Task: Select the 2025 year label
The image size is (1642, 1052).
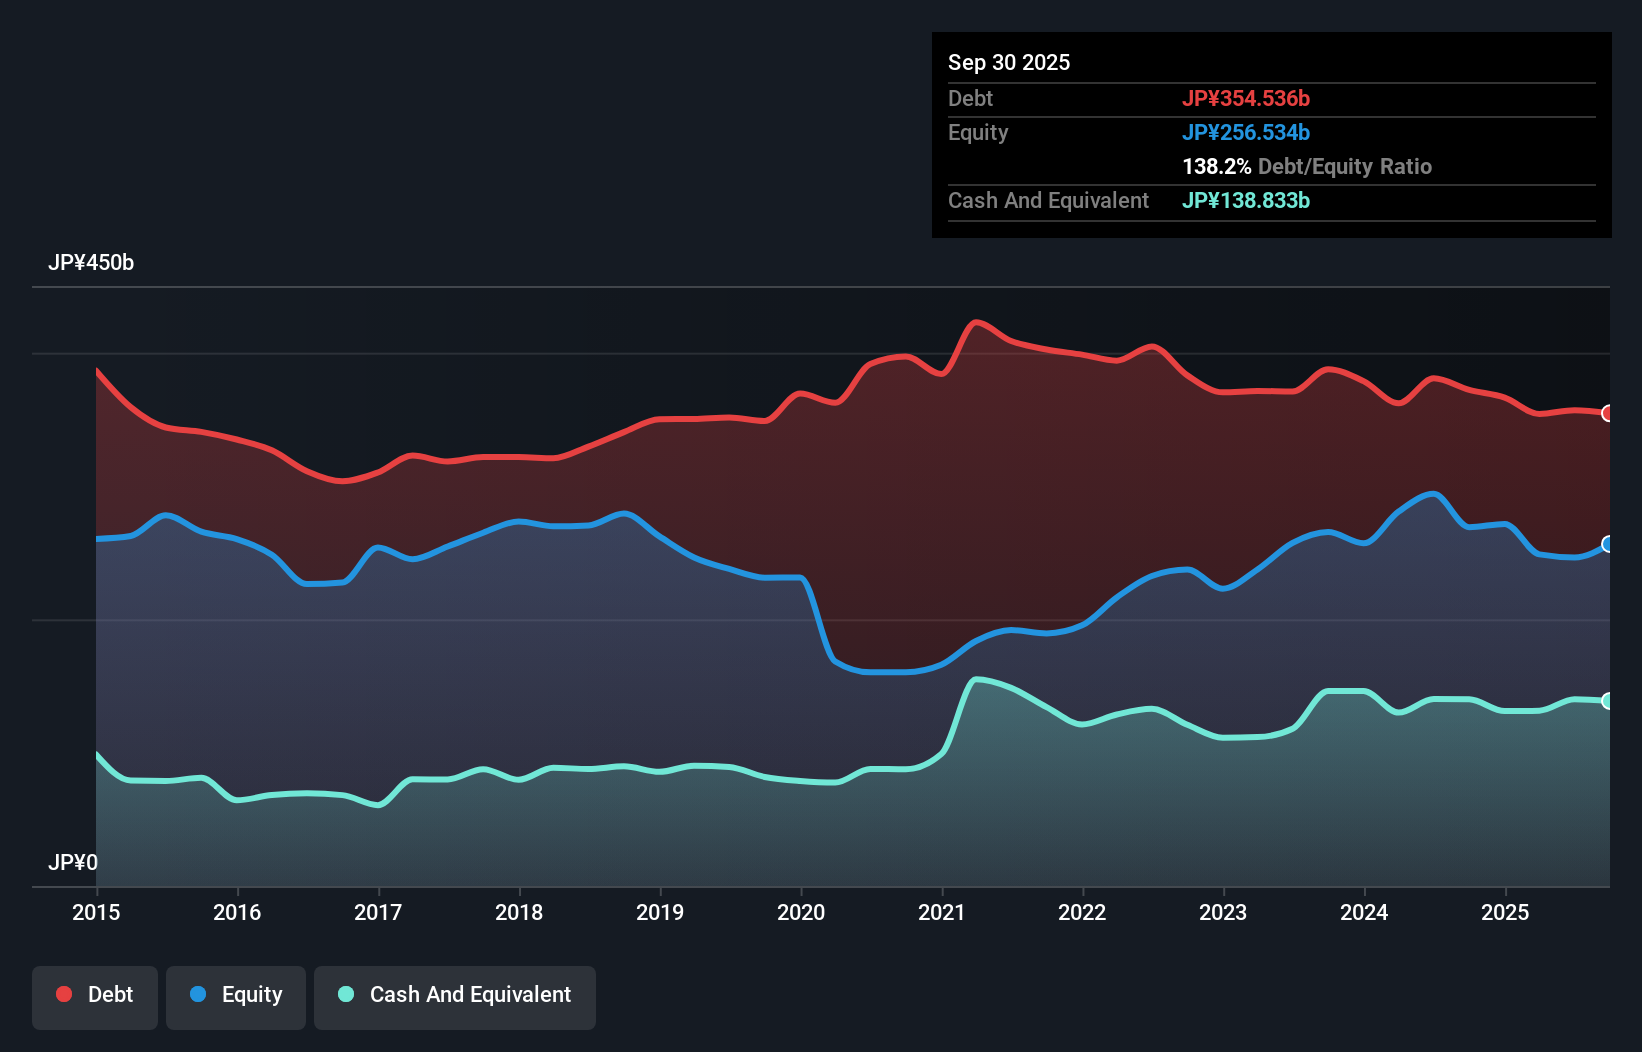Action: tap(1506, 912)
